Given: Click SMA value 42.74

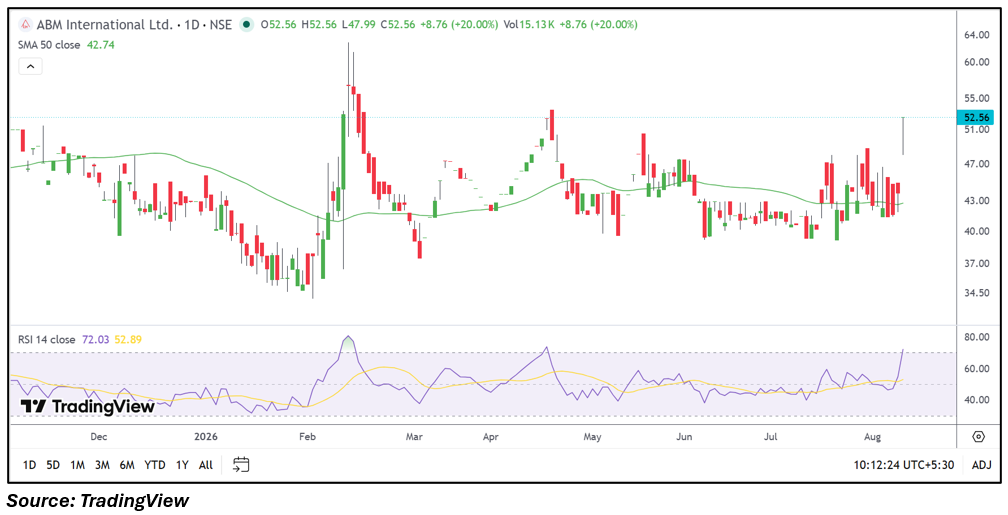Looking at the screenshot, I should coord(100,45).
